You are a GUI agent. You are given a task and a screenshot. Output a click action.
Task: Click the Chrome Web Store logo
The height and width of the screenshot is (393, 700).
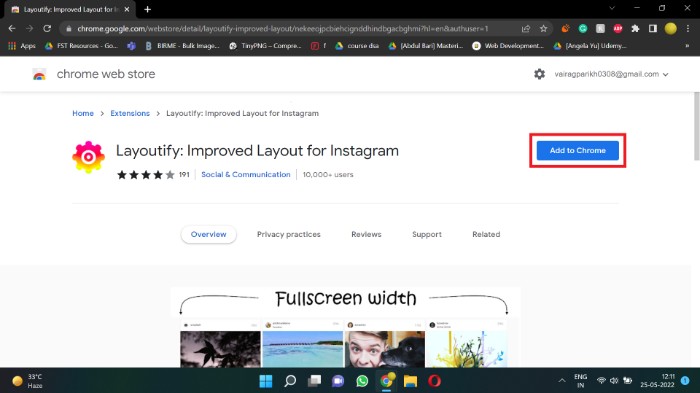coord(39,75)
